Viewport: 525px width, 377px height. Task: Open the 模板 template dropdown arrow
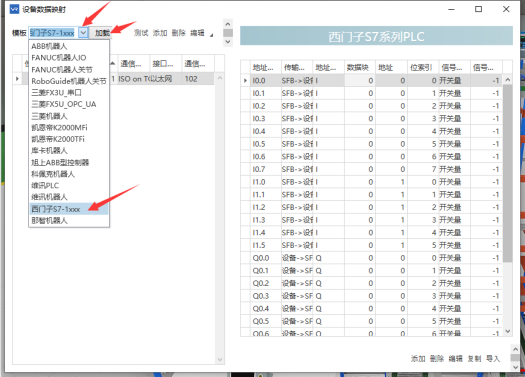tap(83, 33)
